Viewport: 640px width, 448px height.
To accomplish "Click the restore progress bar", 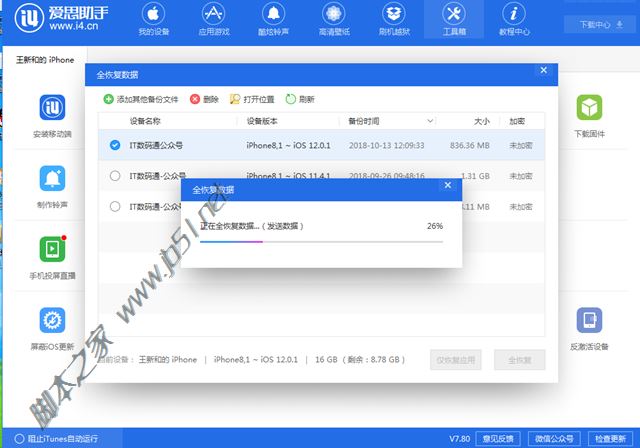I will pos(321,242).
